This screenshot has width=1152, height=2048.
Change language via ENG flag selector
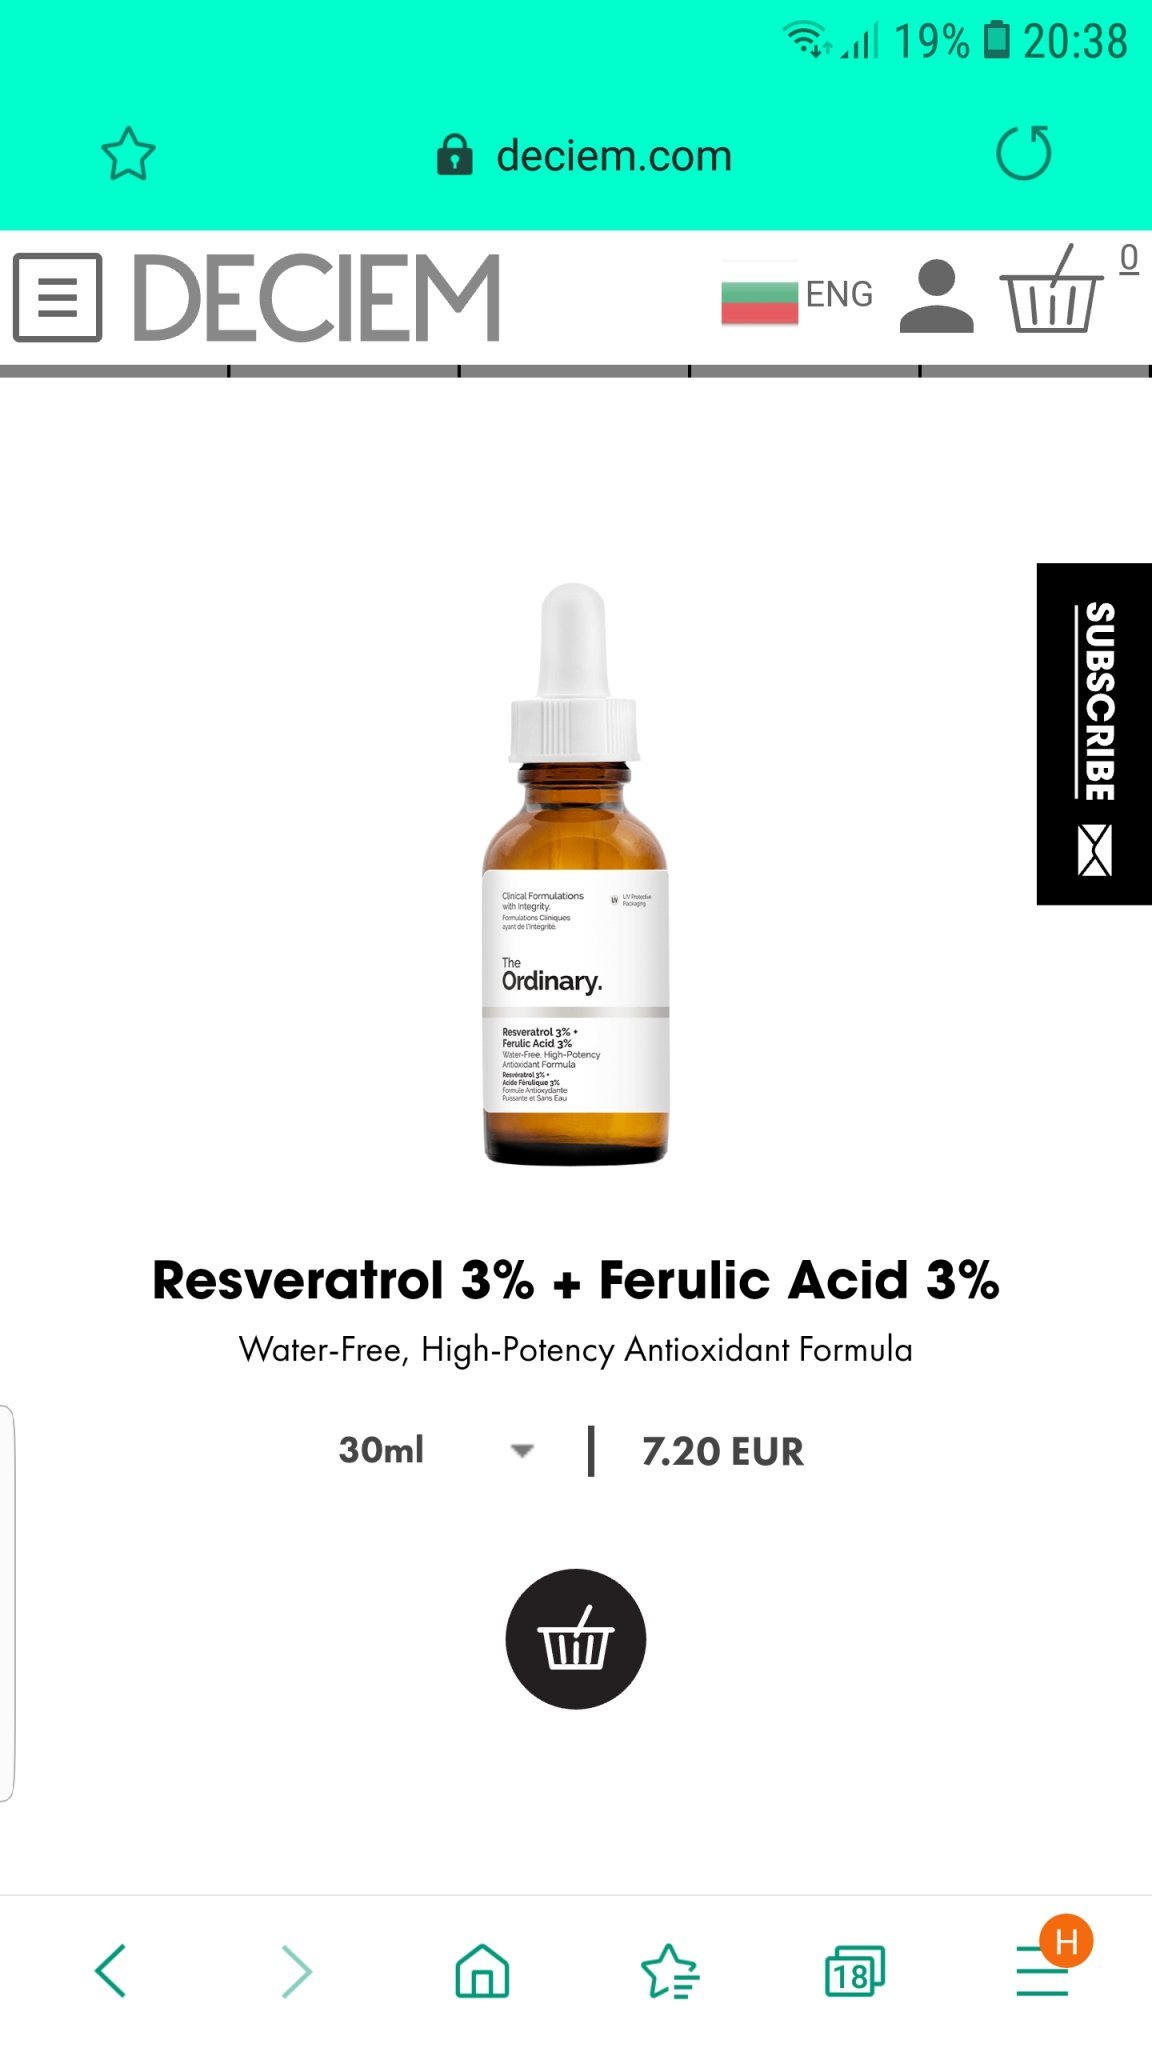[797, 294]
